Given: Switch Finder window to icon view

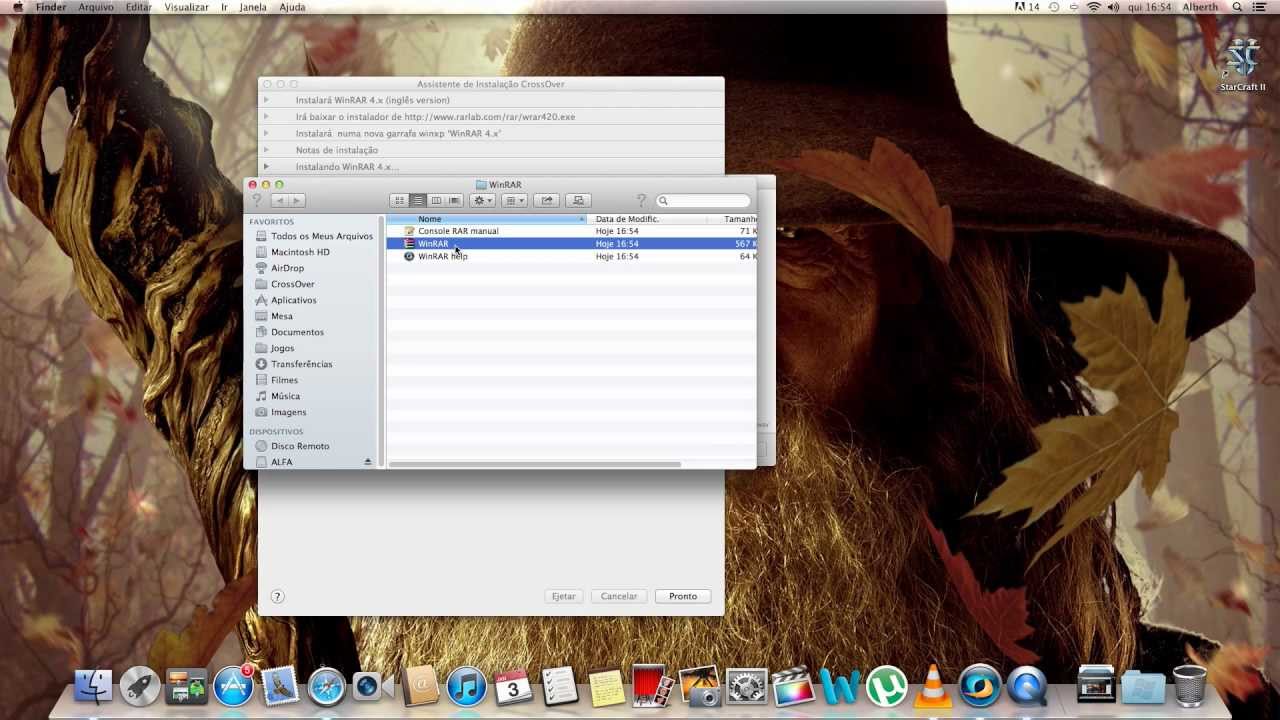Looking at the screenshot, I should coord(399,201).
